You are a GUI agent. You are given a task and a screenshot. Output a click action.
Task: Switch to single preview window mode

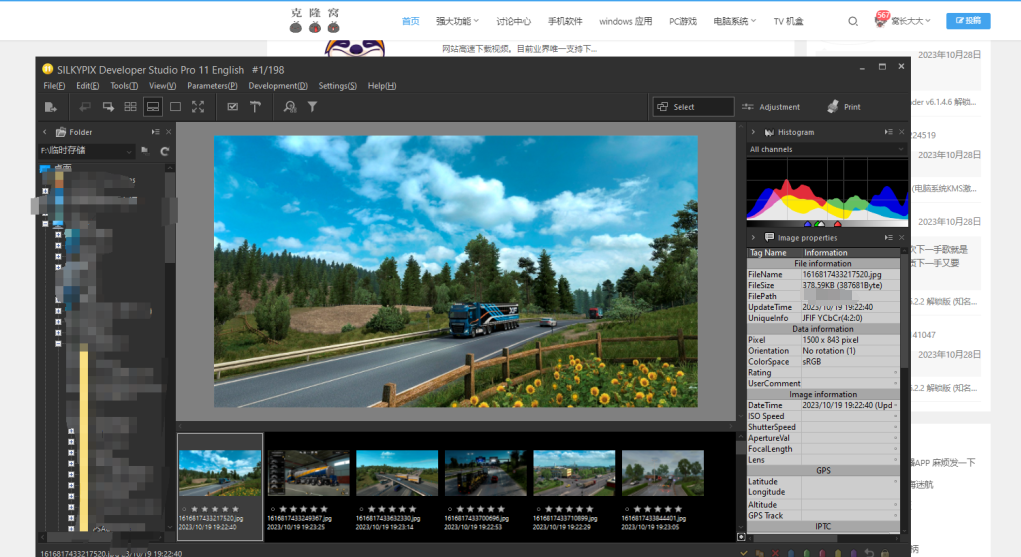(175, 107)
